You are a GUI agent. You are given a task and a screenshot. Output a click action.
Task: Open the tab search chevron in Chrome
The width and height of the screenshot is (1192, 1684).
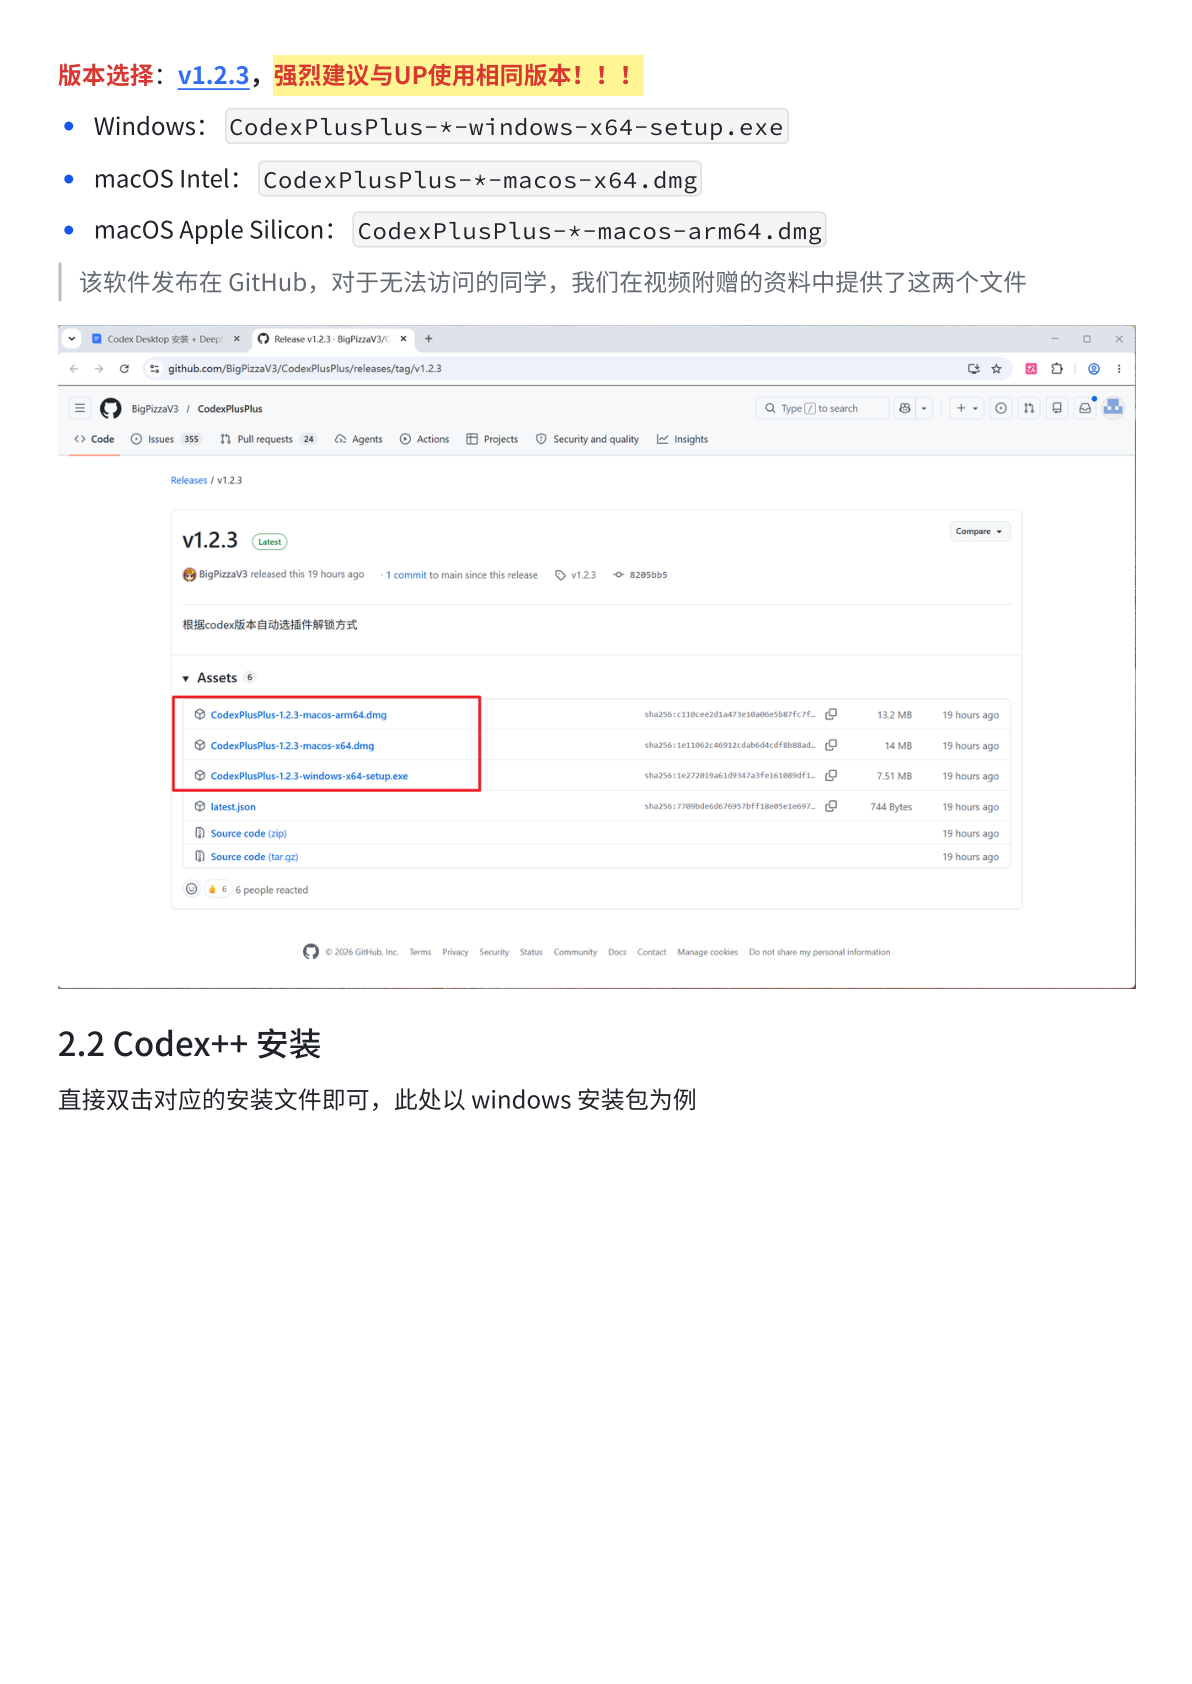(72, 339)
